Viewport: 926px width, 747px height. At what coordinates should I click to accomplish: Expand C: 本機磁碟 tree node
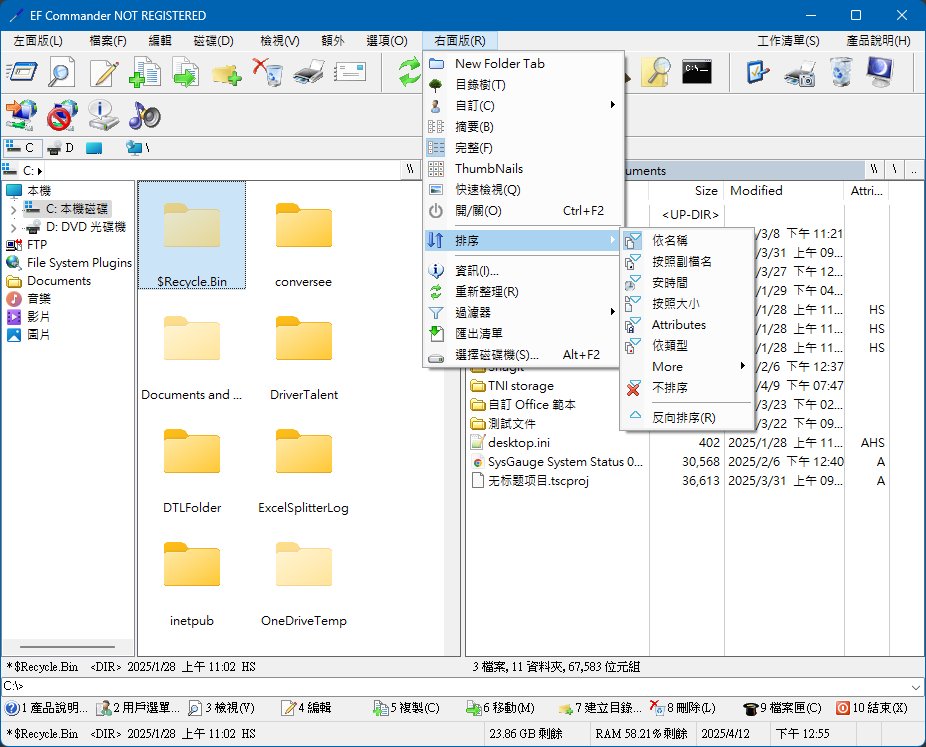pyautogui.click(x=13, y=210)
